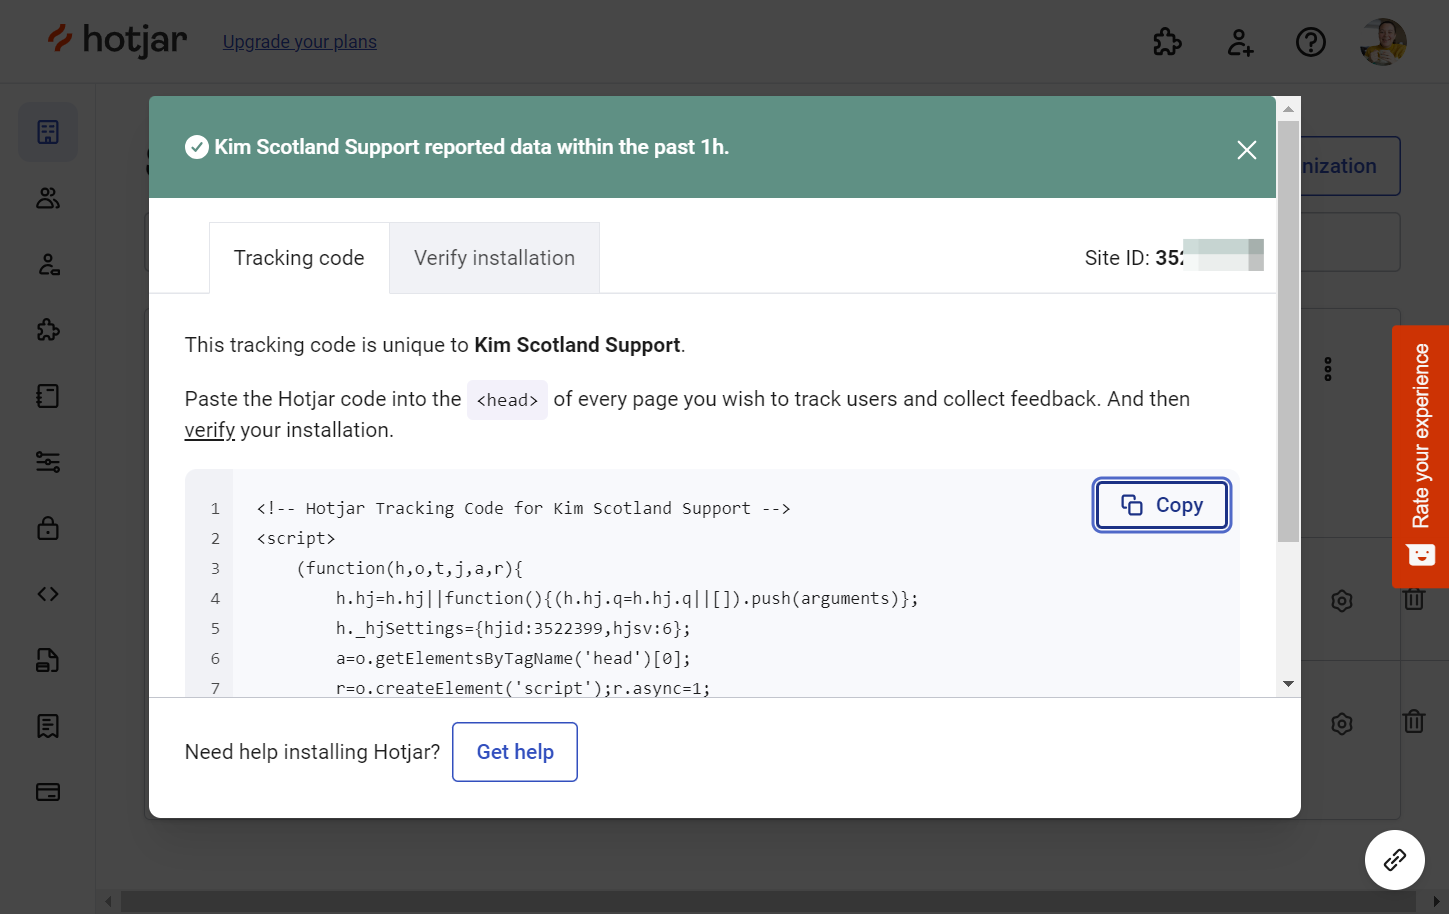Click the "Need help installing Hotjar?" text
Screen dimensions: 1449x914
312,752
